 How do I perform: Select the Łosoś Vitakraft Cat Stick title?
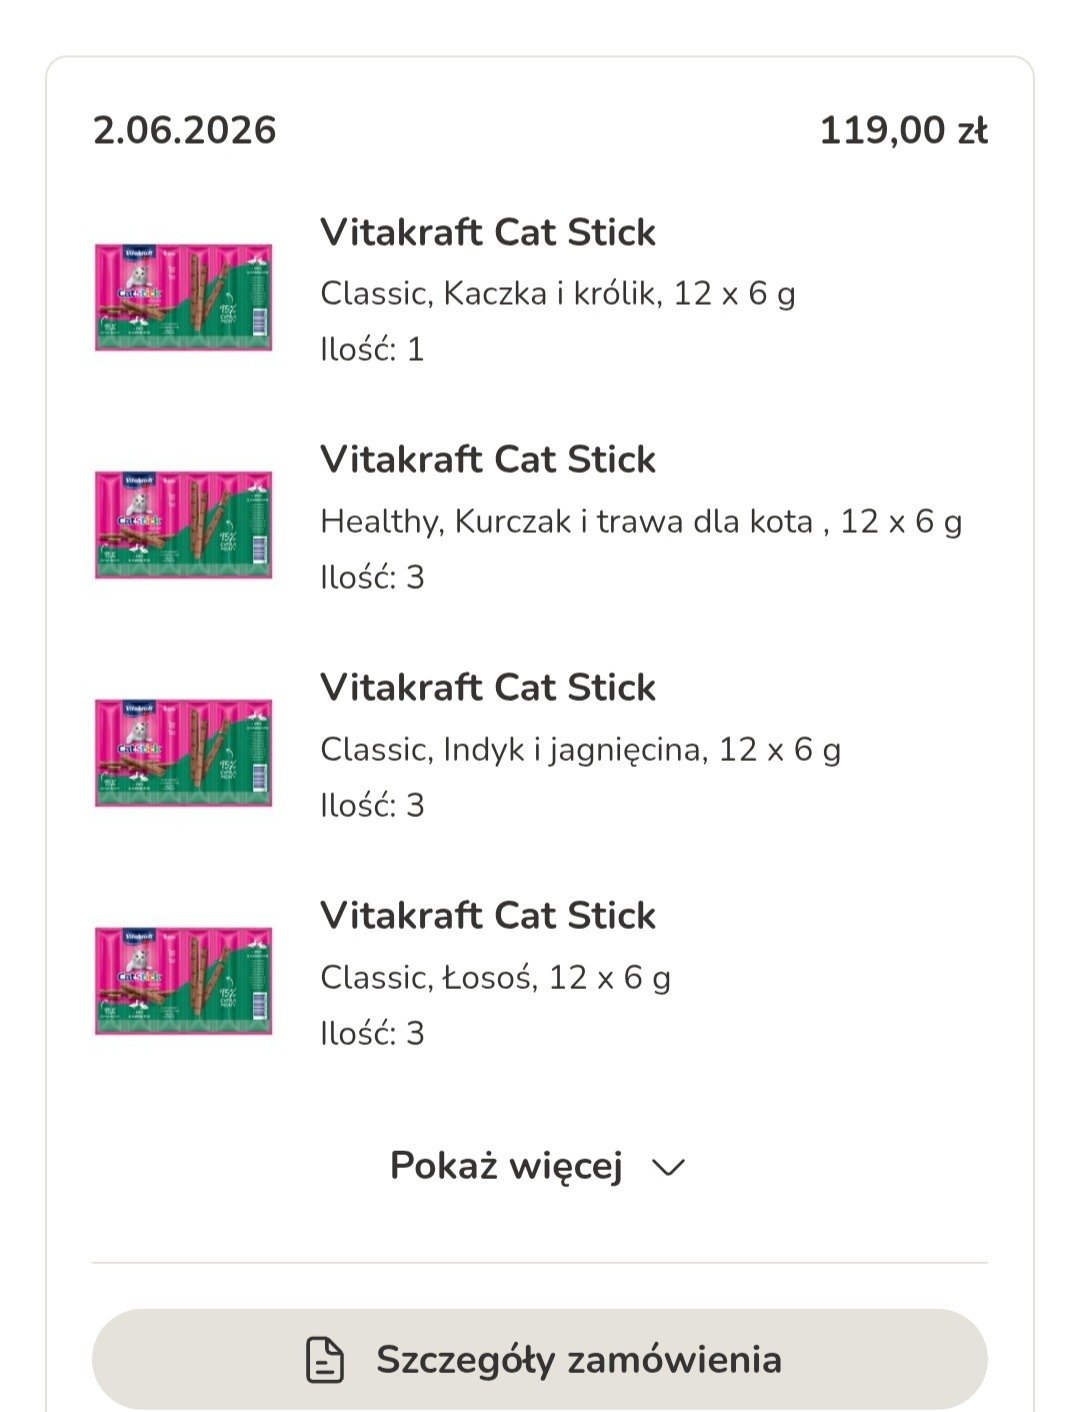click(x=488, y=916)
